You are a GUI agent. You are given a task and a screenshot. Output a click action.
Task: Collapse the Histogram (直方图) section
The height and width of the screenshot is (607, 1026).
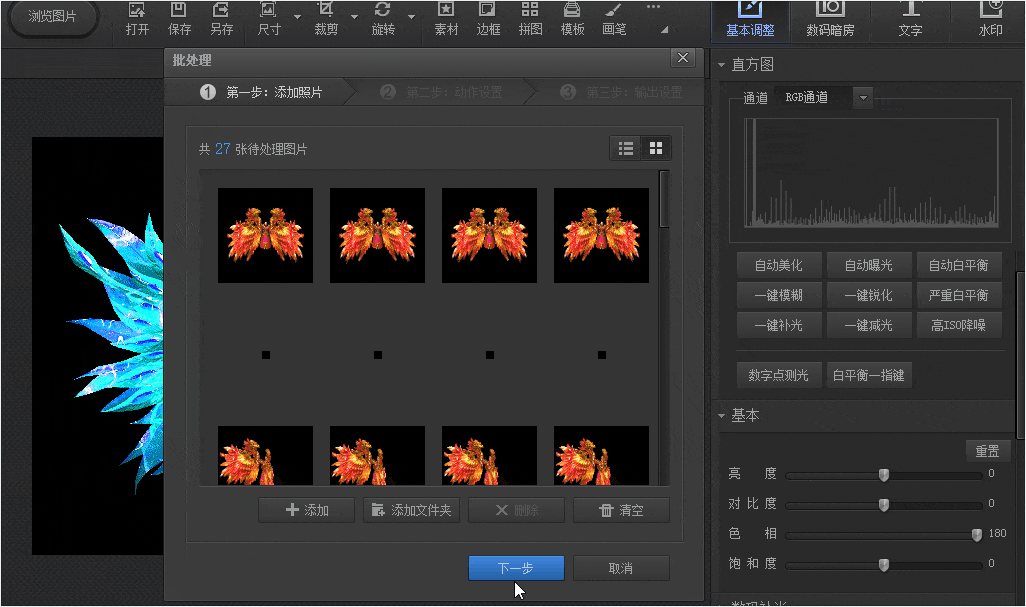[x=722, y=65]
